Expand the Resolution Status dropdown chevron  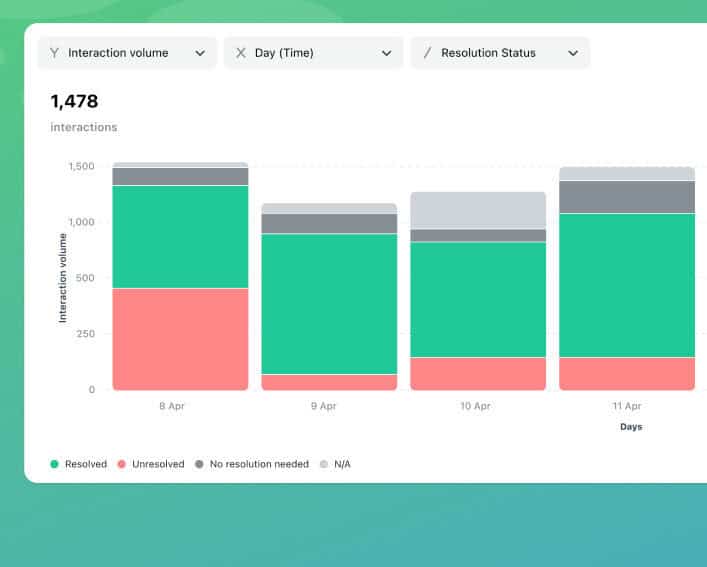point(573,53)
